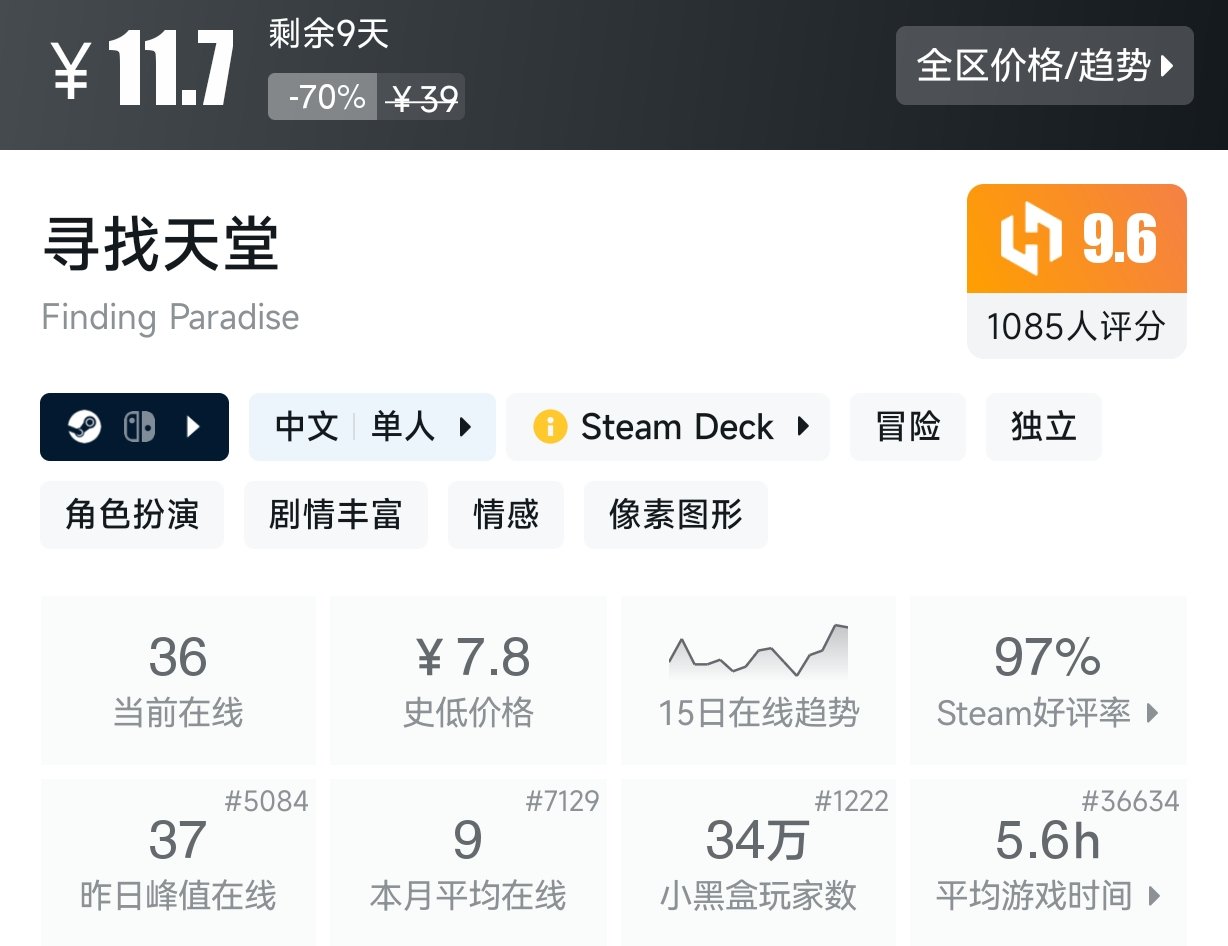Click the 当前在线 online counter card

[178, 680]
